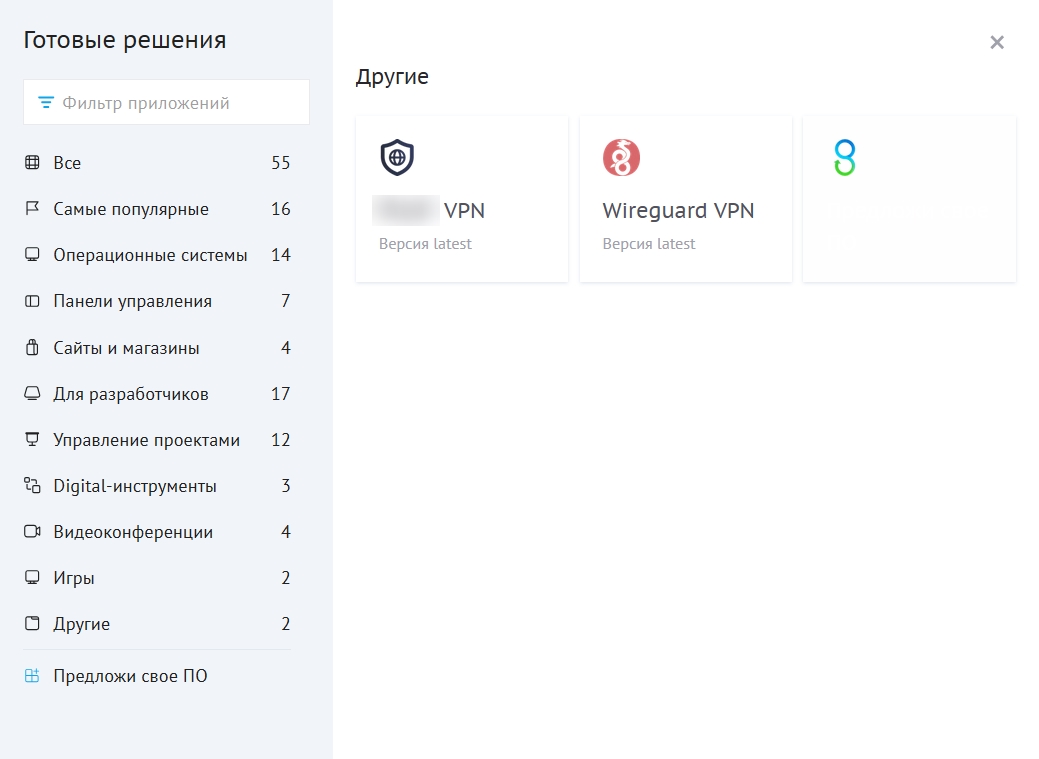Image resolution: width=1039 pixels, height=759 pixels.
Task: Click the filter icon in search field
Action: (45, 103)
